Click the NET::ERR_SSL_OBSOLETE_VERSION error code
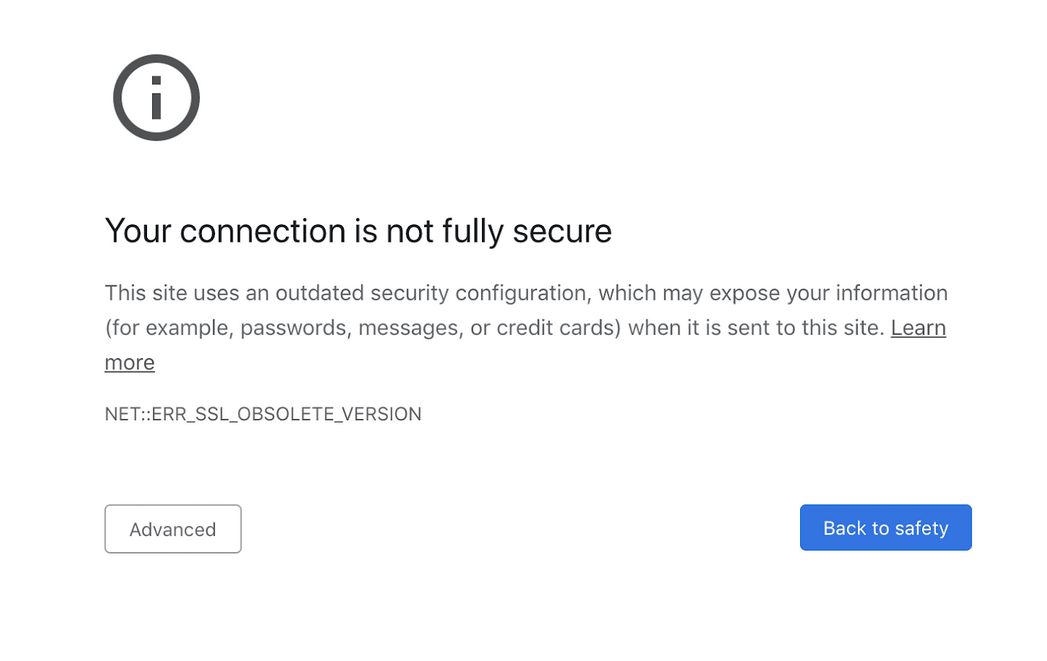This screenshot has height=661, width=1047. coord(263,414)
